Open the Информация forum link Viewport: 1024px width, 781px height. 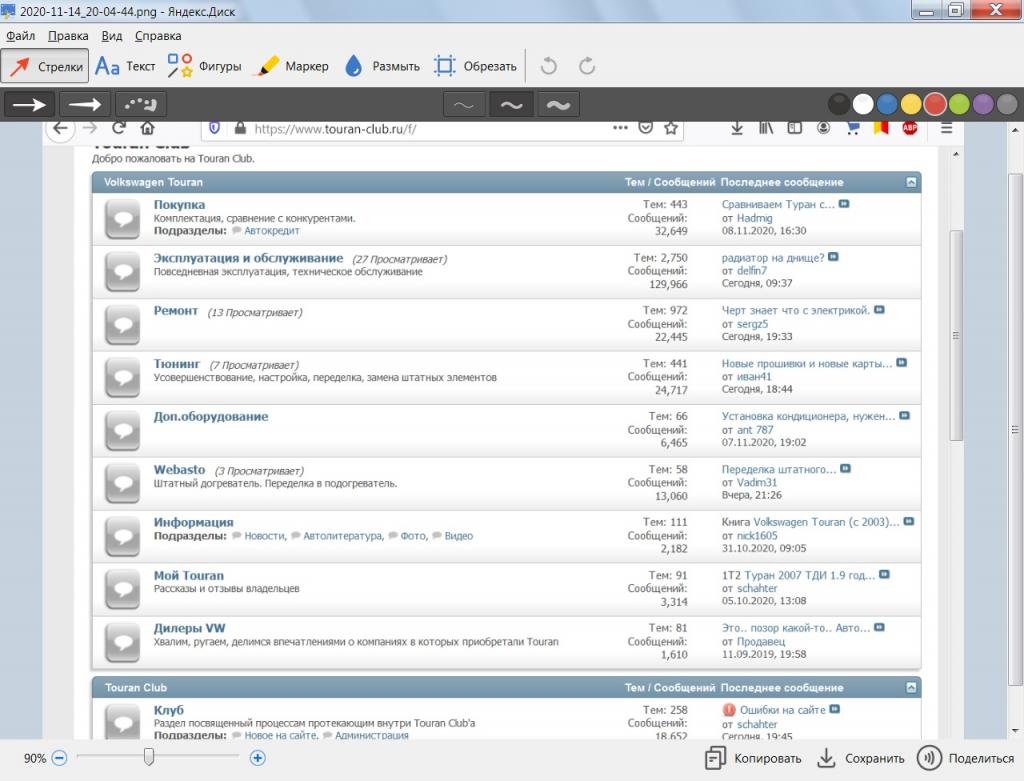coord(193,522)
